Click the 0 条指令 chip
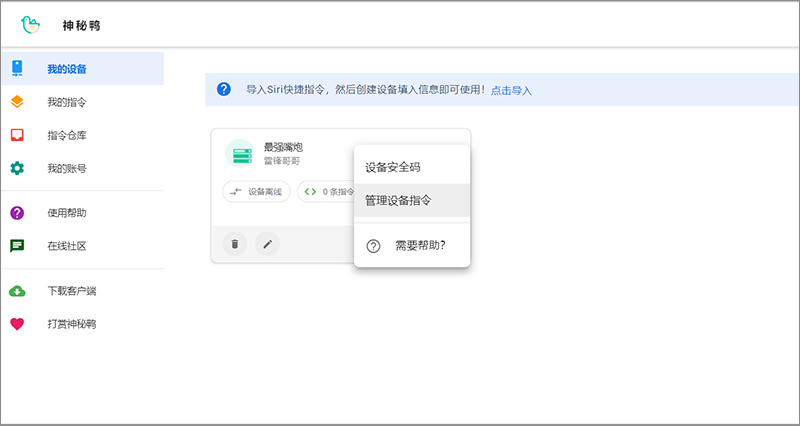This screenshot has width=800, height=426. (x=327, y=192)
